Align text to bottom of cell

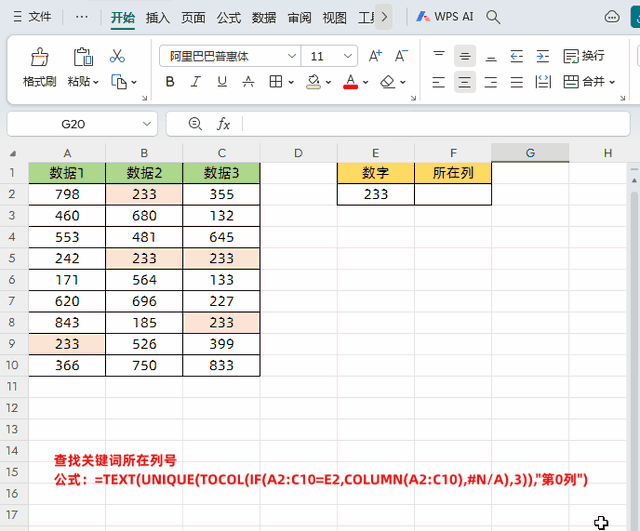click(491, 56)
